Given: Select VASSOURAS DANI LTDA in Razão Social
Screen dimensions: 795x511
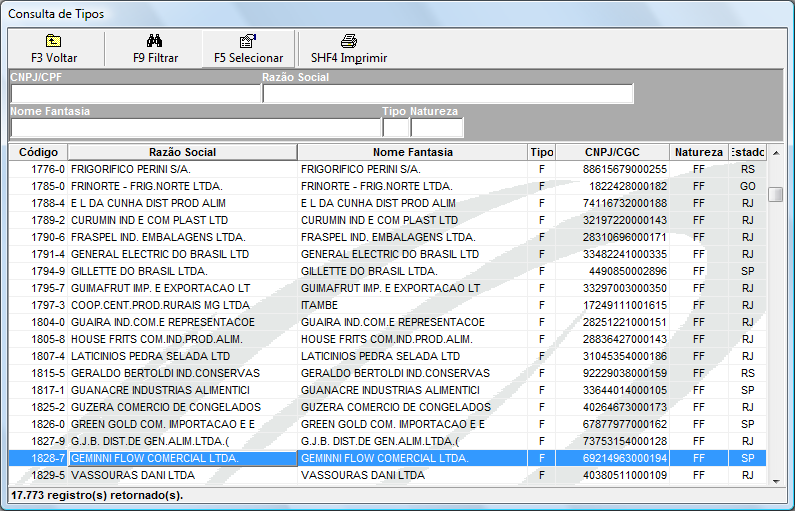Looking at the screenshot, I should pyautogui.click(x=183, y=475).
